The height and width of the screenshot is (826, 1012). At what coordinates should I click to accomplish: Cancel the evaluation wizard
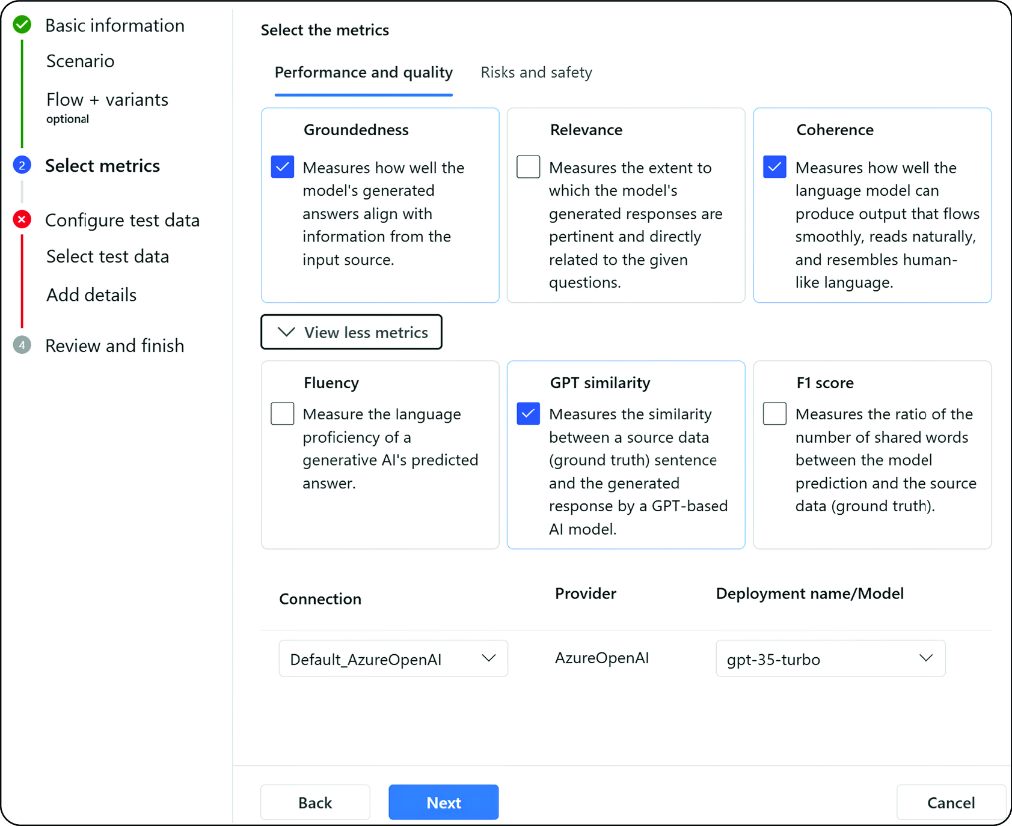point(951,802)
